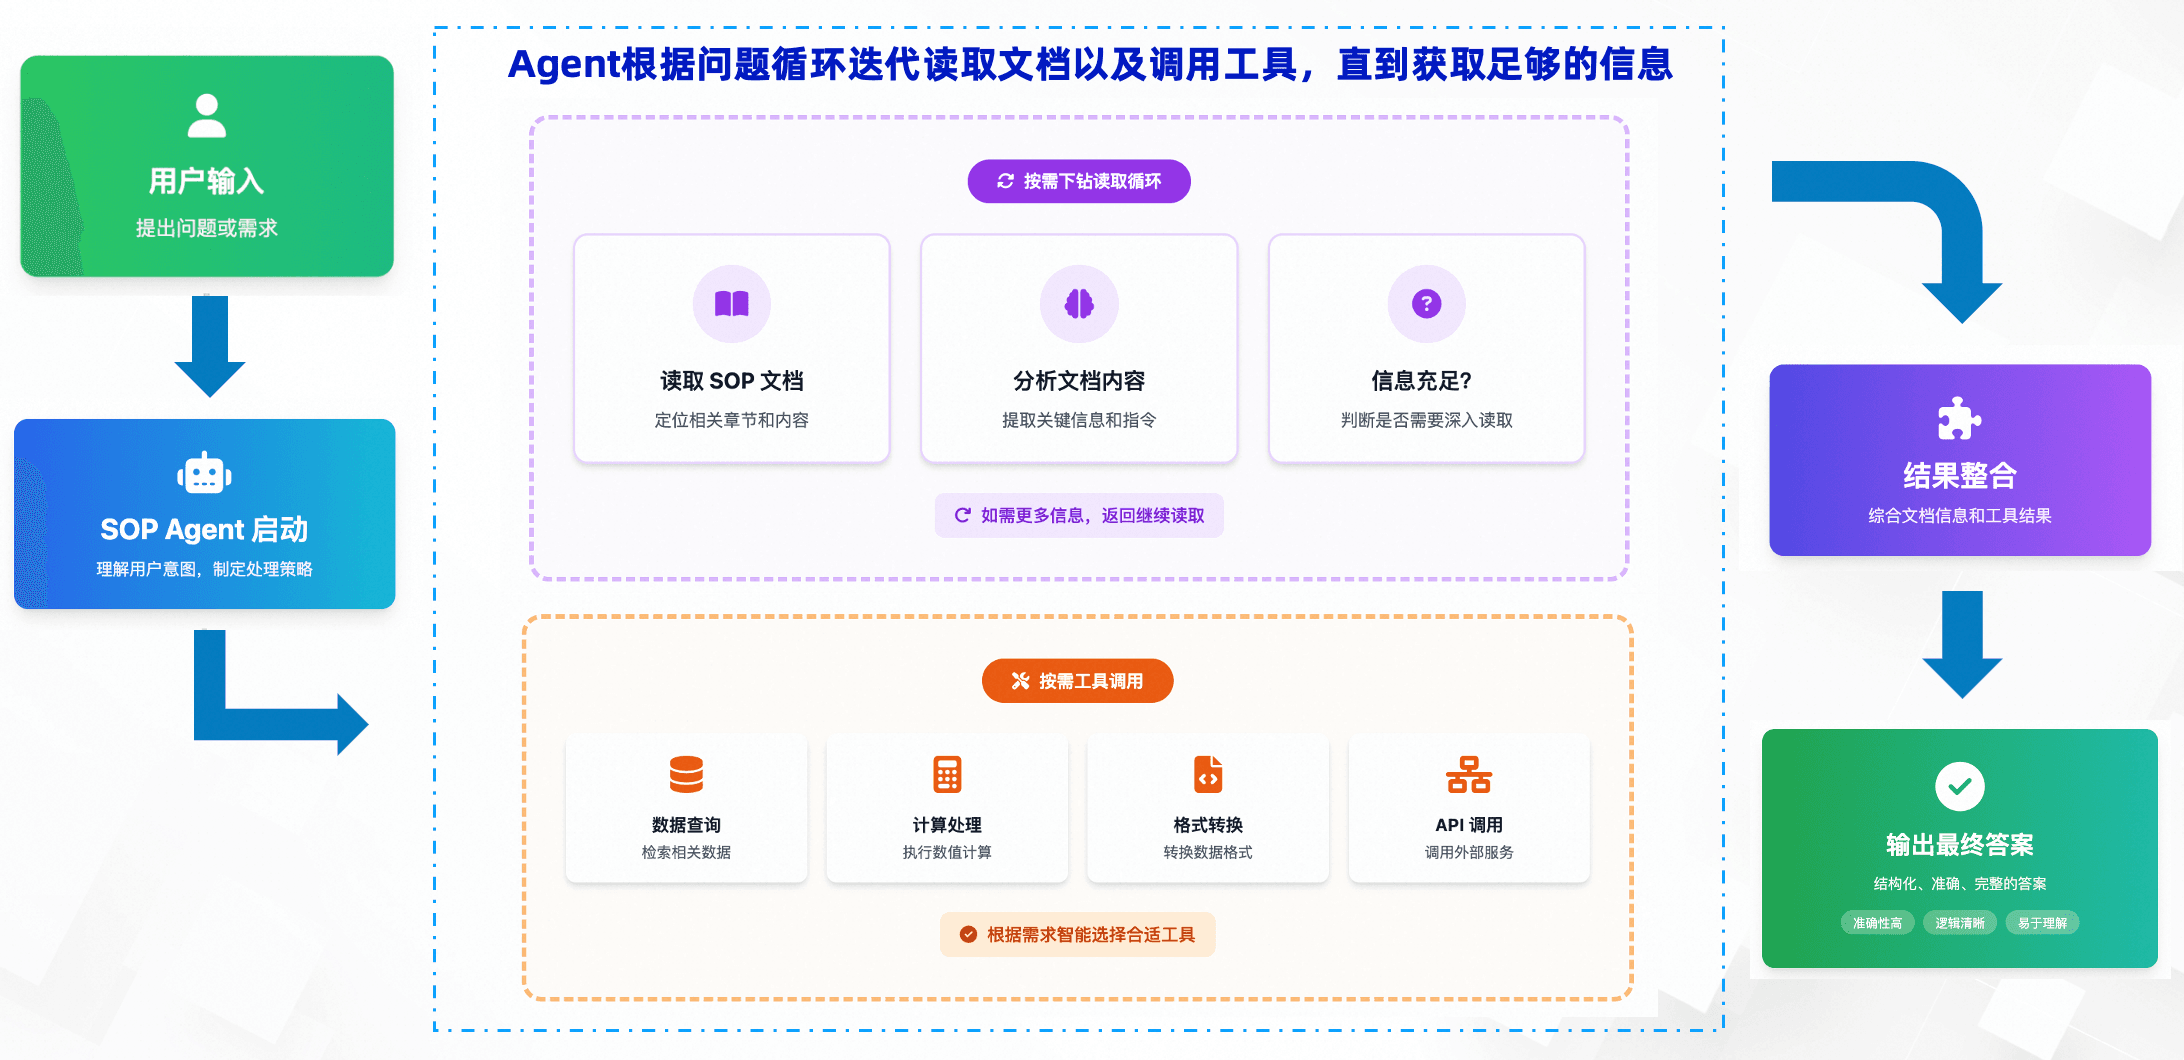Click the user silhouette icon in 用户输入 card
This screenshot has height=1060, width=2184.
207,116
